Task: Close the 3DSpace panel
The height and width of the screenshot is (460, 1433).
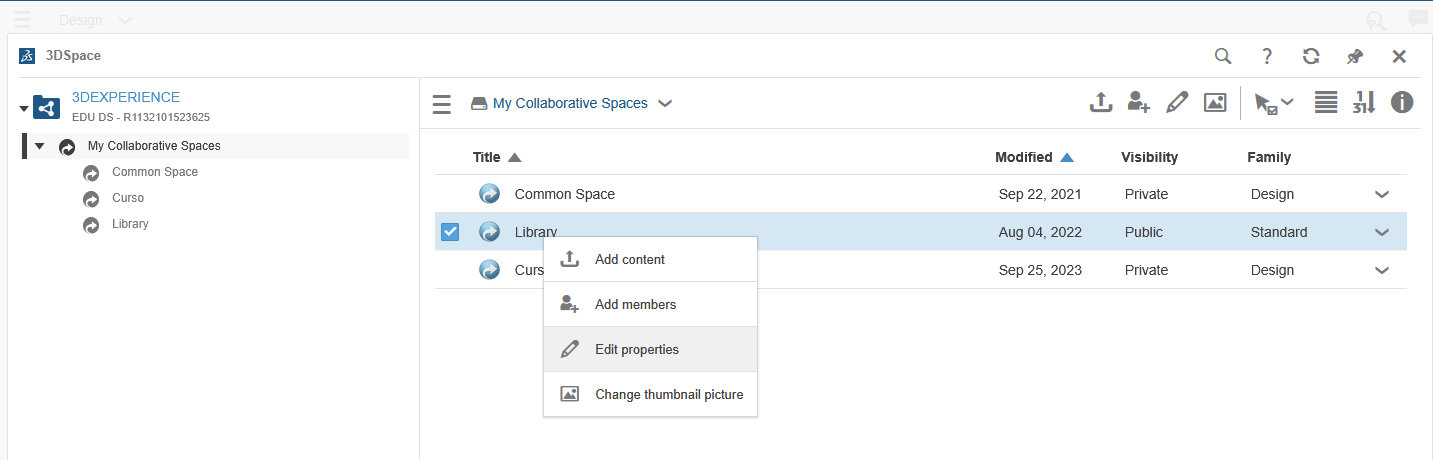Action: [x=1399, y=56]
